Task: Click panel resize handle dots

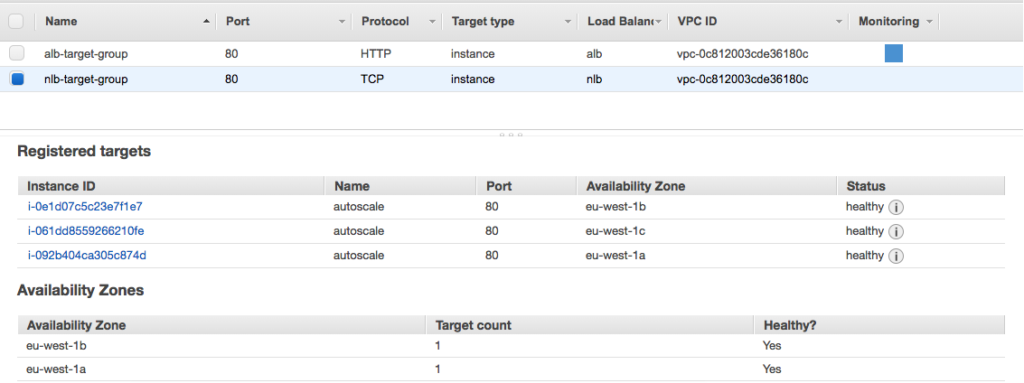Action: [x=511, y=135]
